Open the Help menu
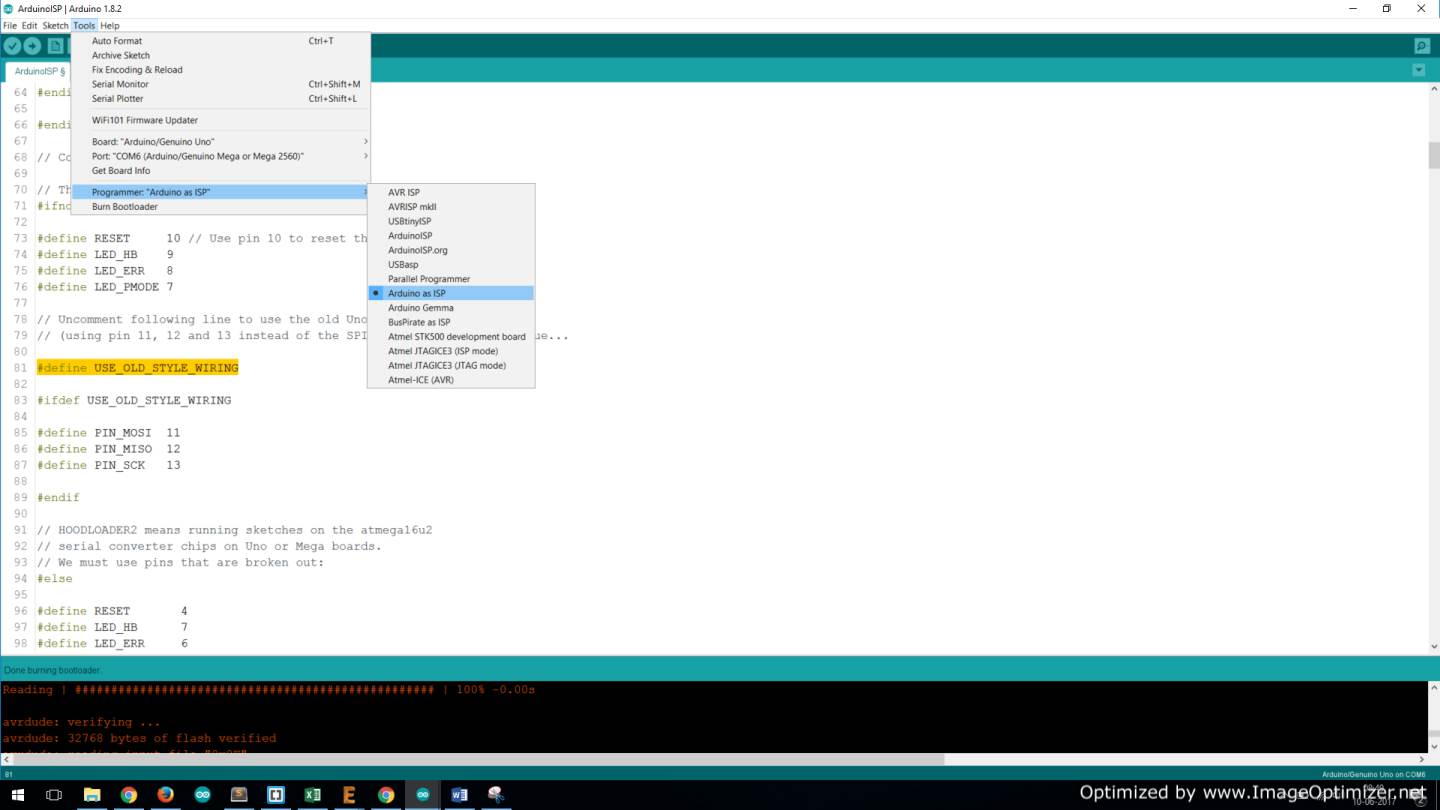Image resolution: width=1440 pixels, height=810 pixels. 110,25
